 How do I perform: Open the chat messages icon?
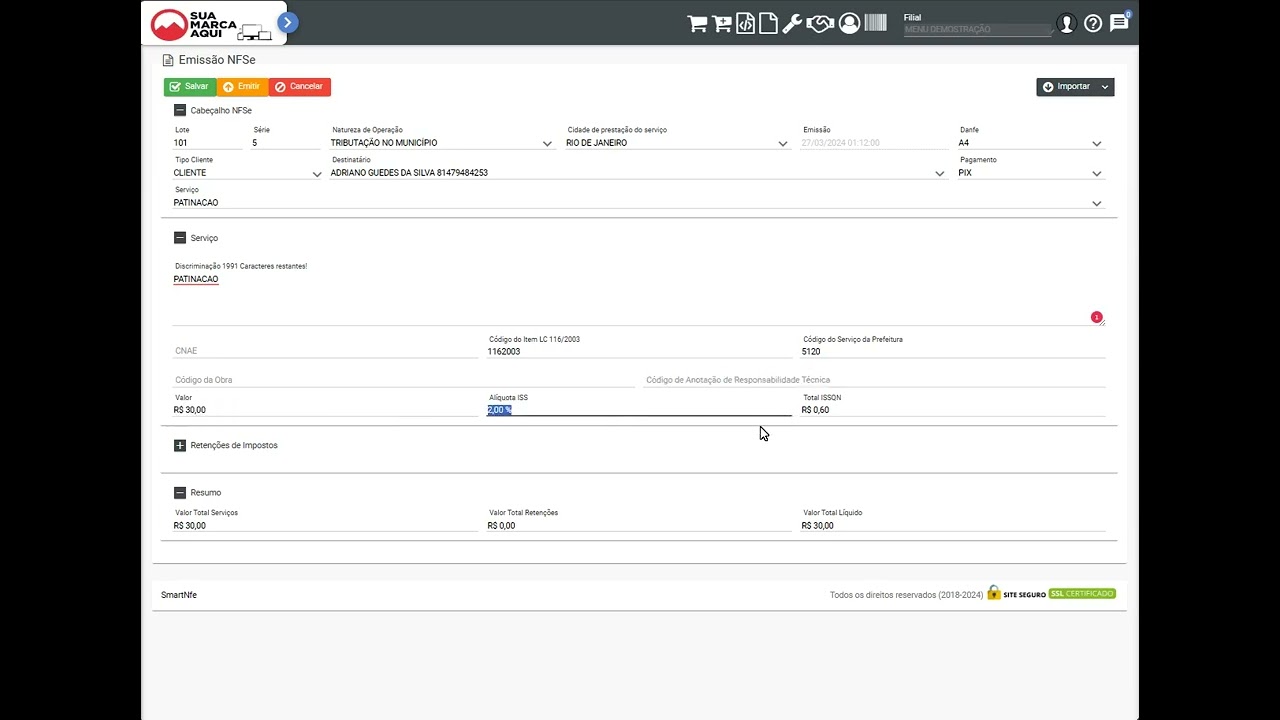pos(1119,23)
